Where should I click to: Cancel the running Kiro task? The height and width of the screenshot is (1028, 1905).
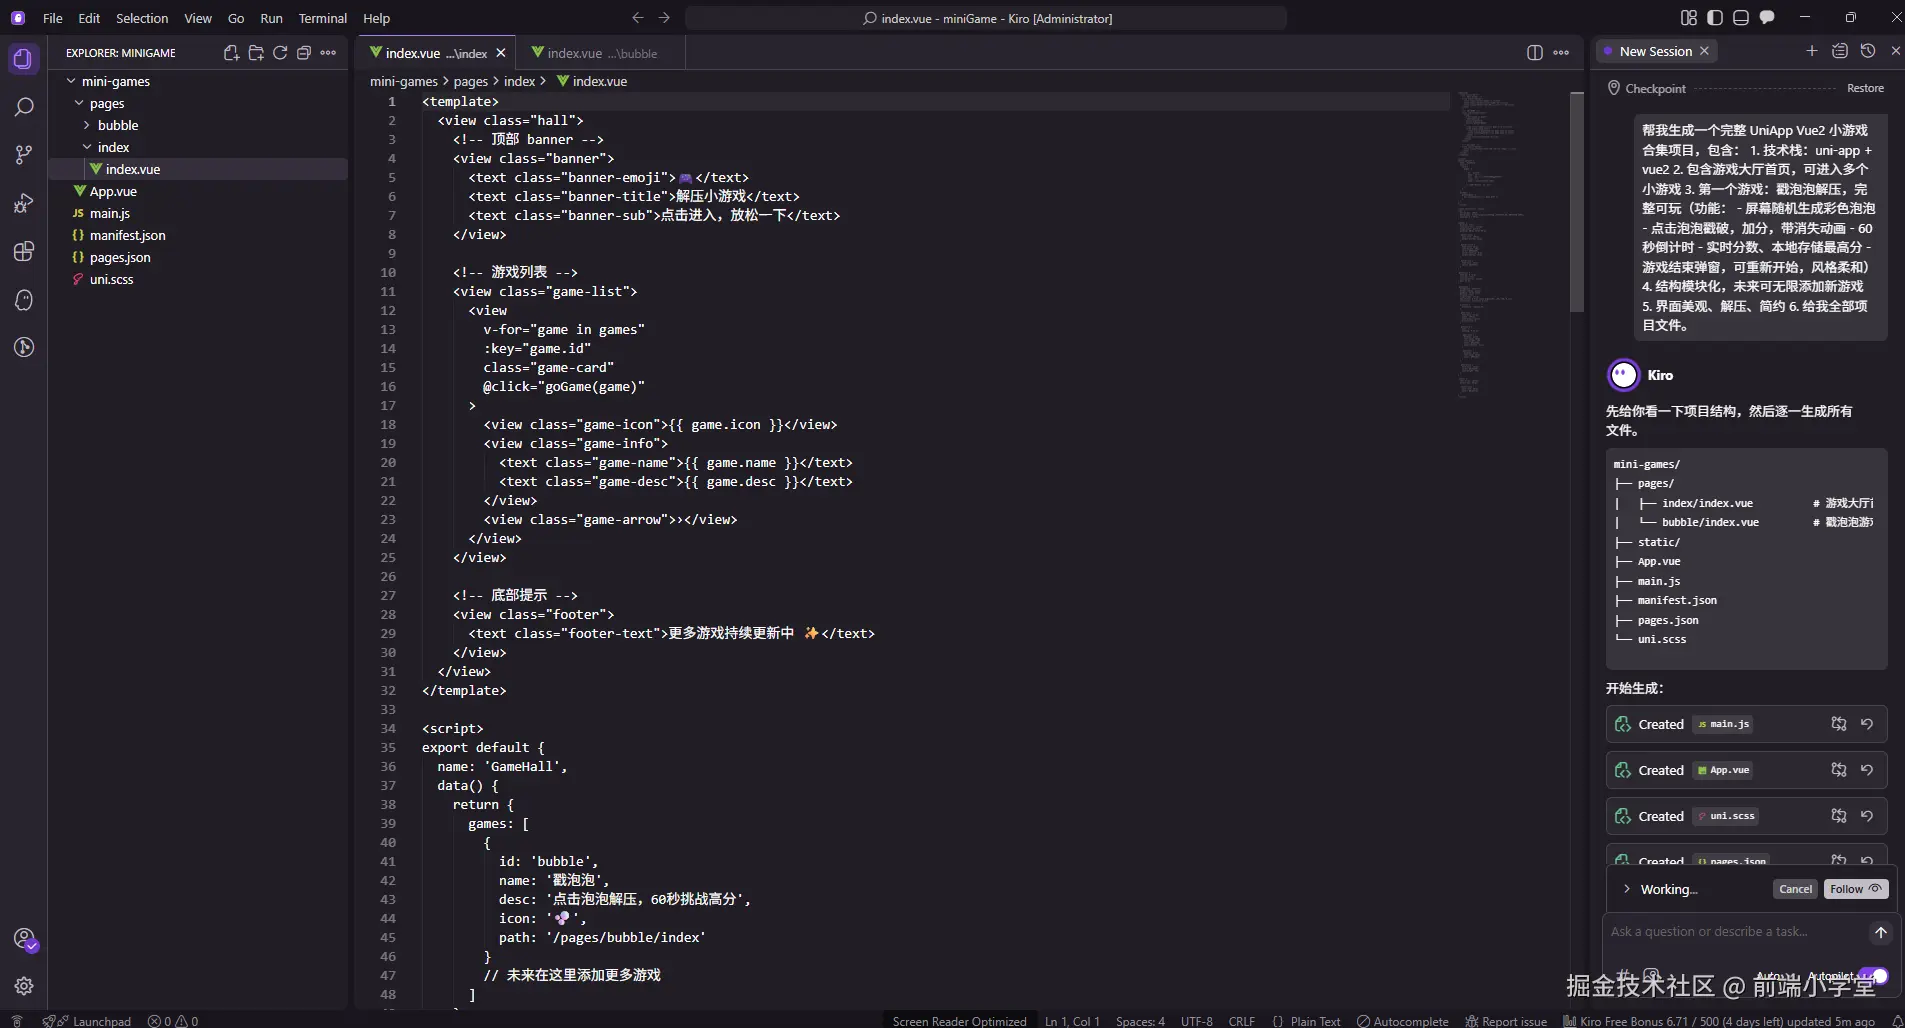tap(1795, 889)
